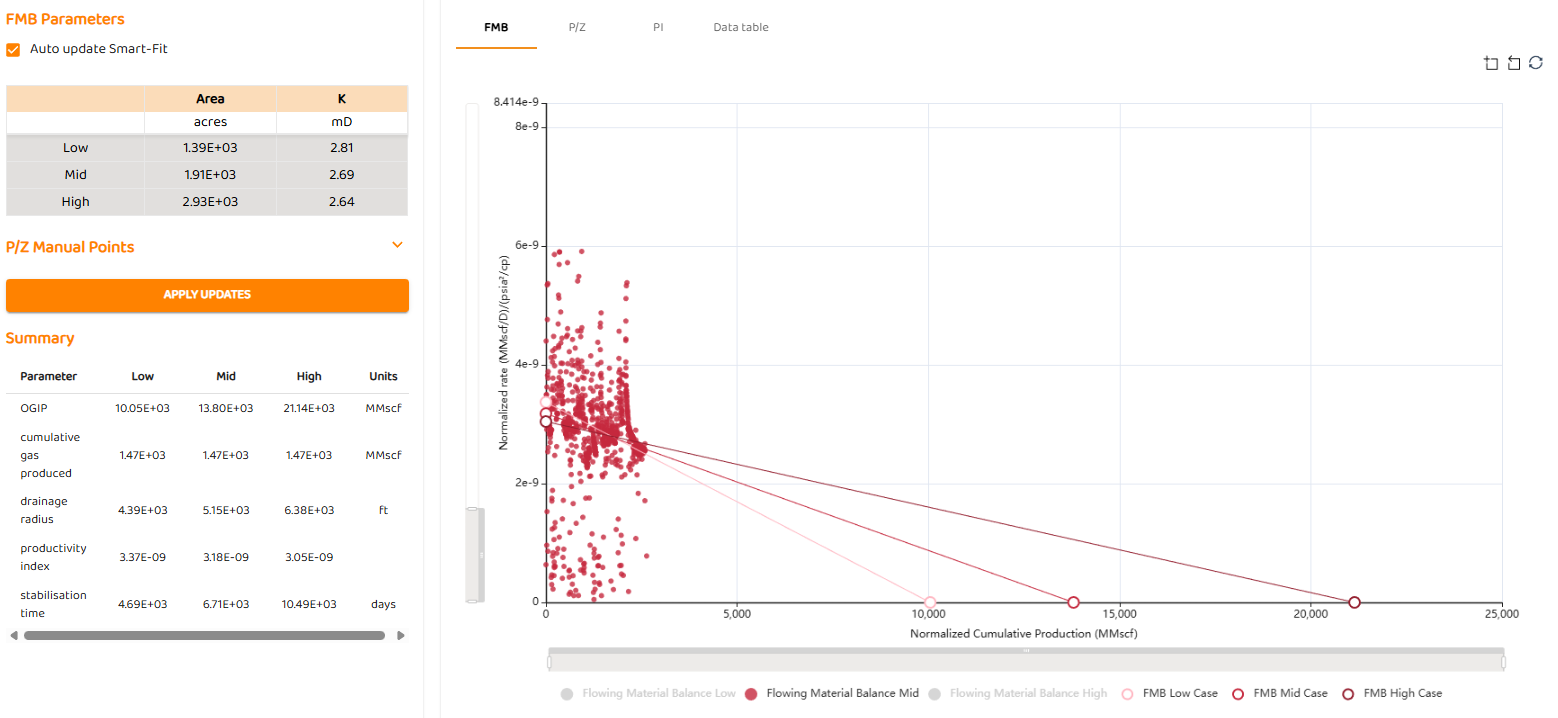Click the chart restore/refresh icon

click(x=1536, y=64)
